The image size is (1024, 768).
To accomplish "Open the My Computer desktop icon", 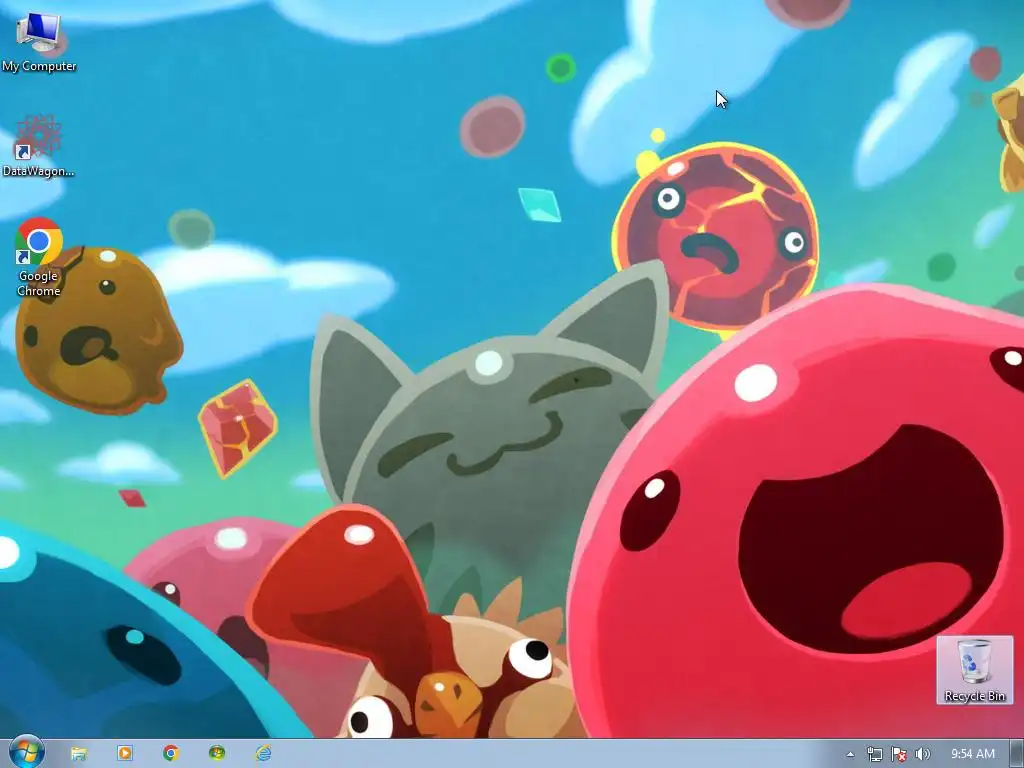I will point(39,41).
